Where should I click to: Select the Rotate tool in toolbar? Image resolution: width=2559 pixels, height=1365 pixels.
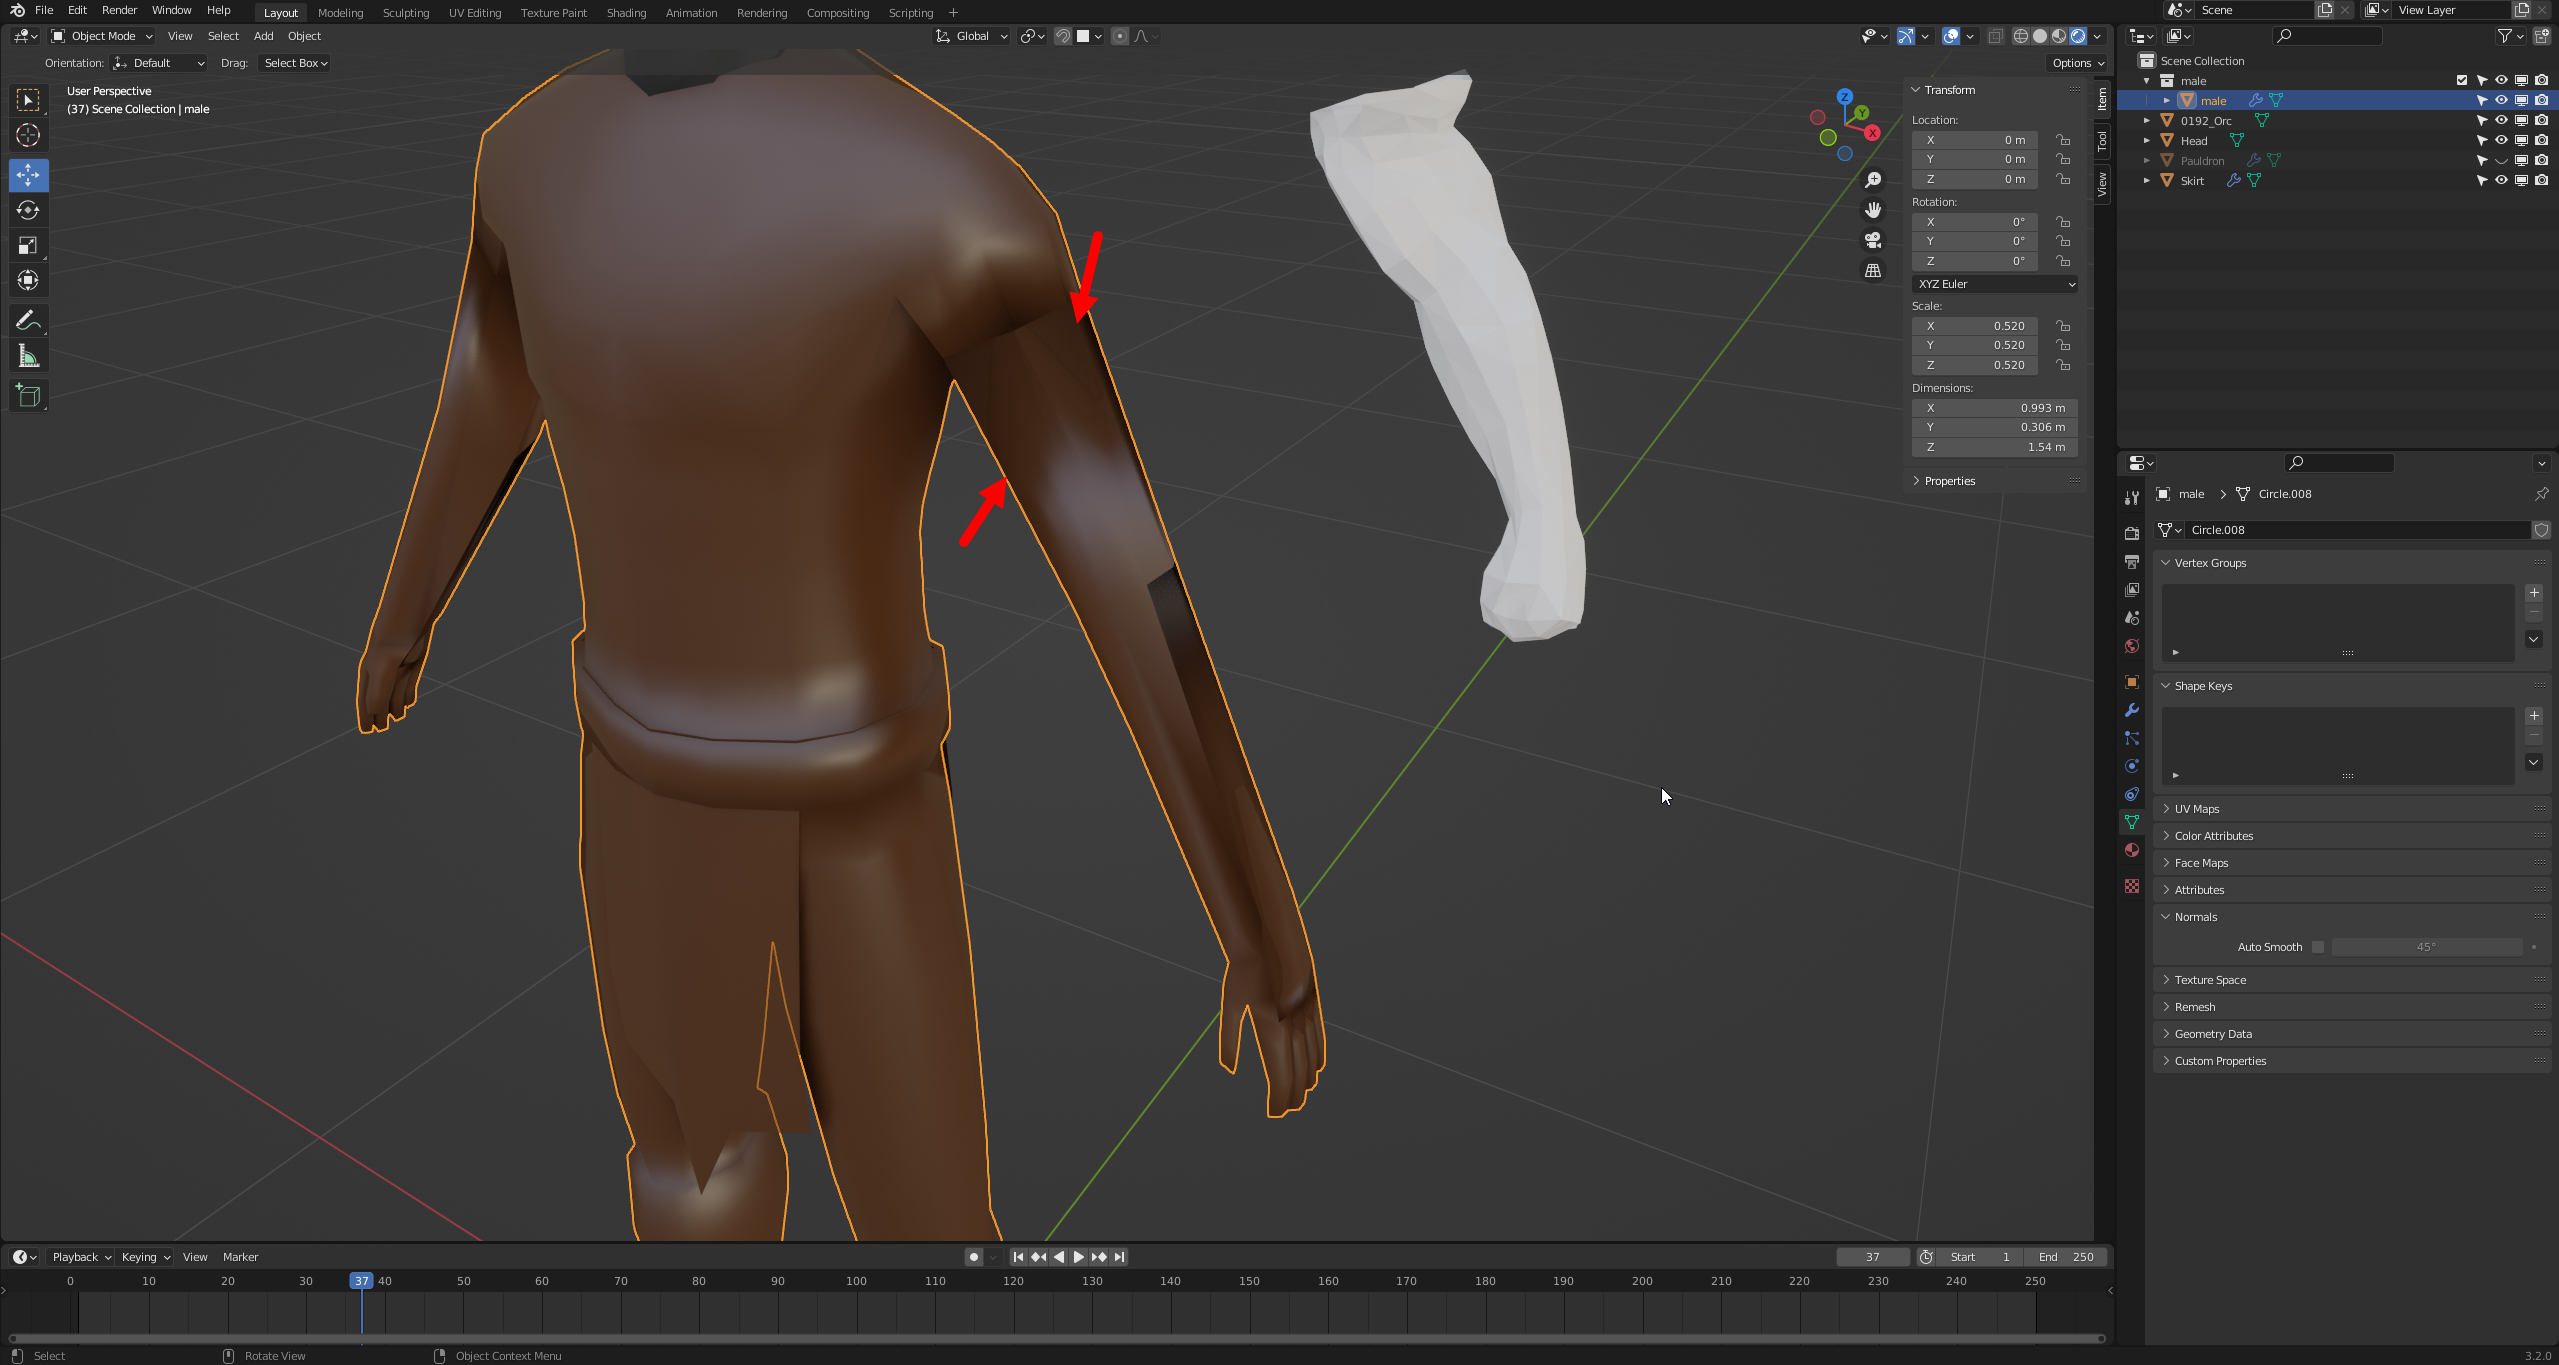pyautogui.click(x=28, y=210)
